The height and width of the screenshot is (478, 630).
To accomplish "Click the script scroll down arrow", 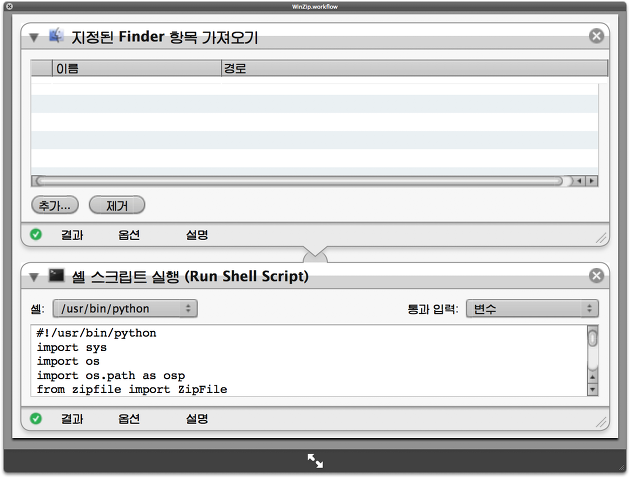I will (x=592, y=389).
